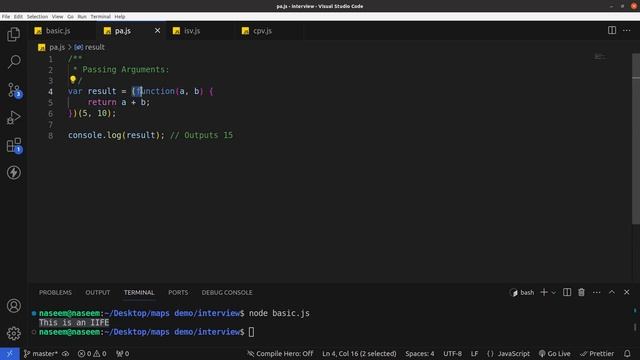Image resolution: width=640 pixels, height=360 pixels.
Task: Start Go Live server
Action: point(554,353)
